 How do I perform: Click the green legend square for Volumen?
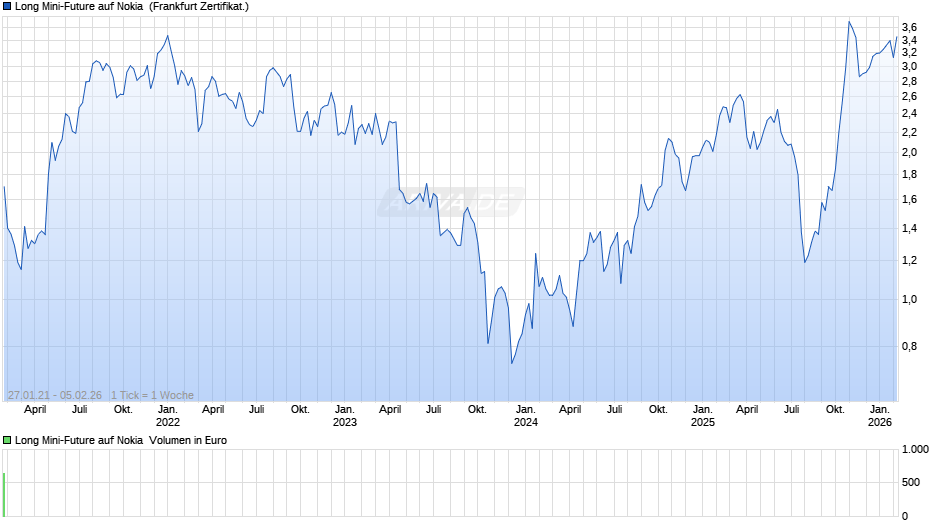(x=7, y=440)
